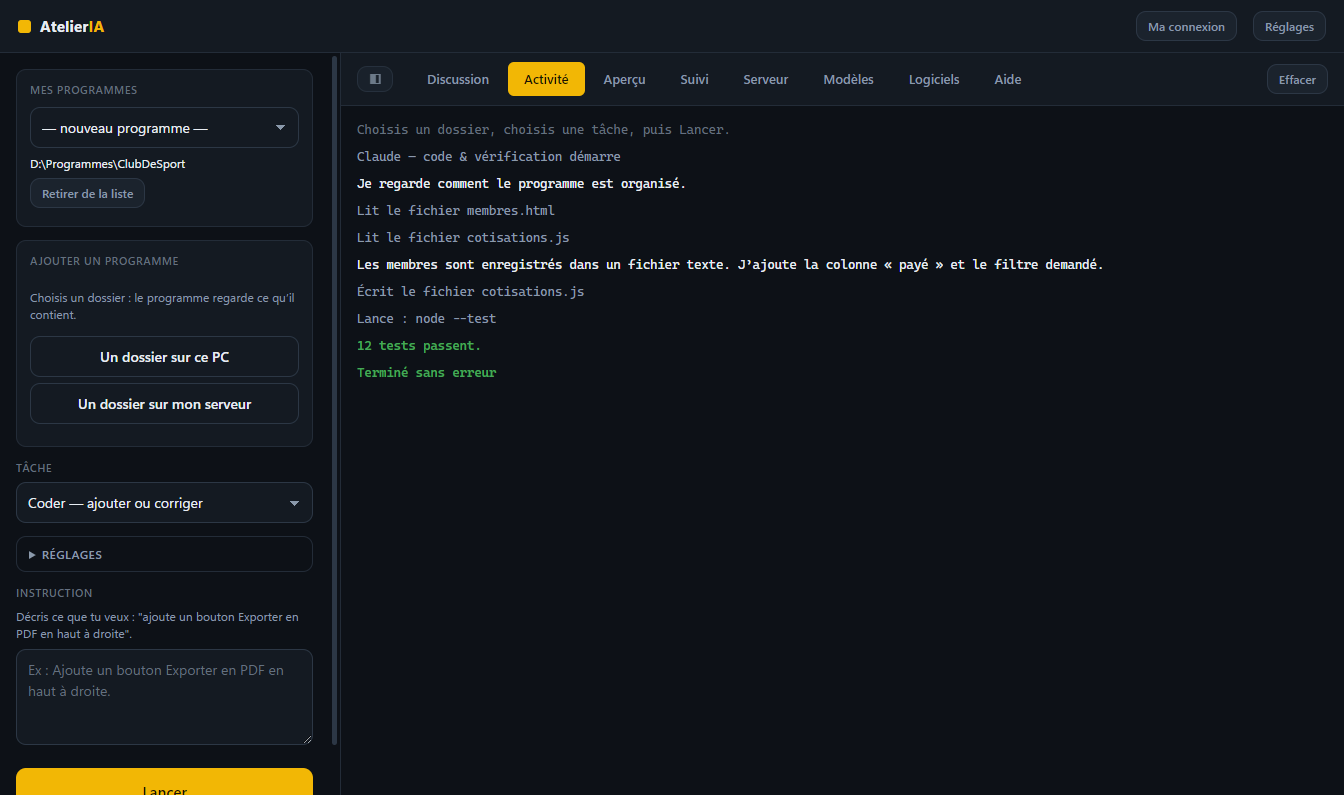
Task: Click the line starting 'Les membres sont enregistrés'
Action: point(730,265)
